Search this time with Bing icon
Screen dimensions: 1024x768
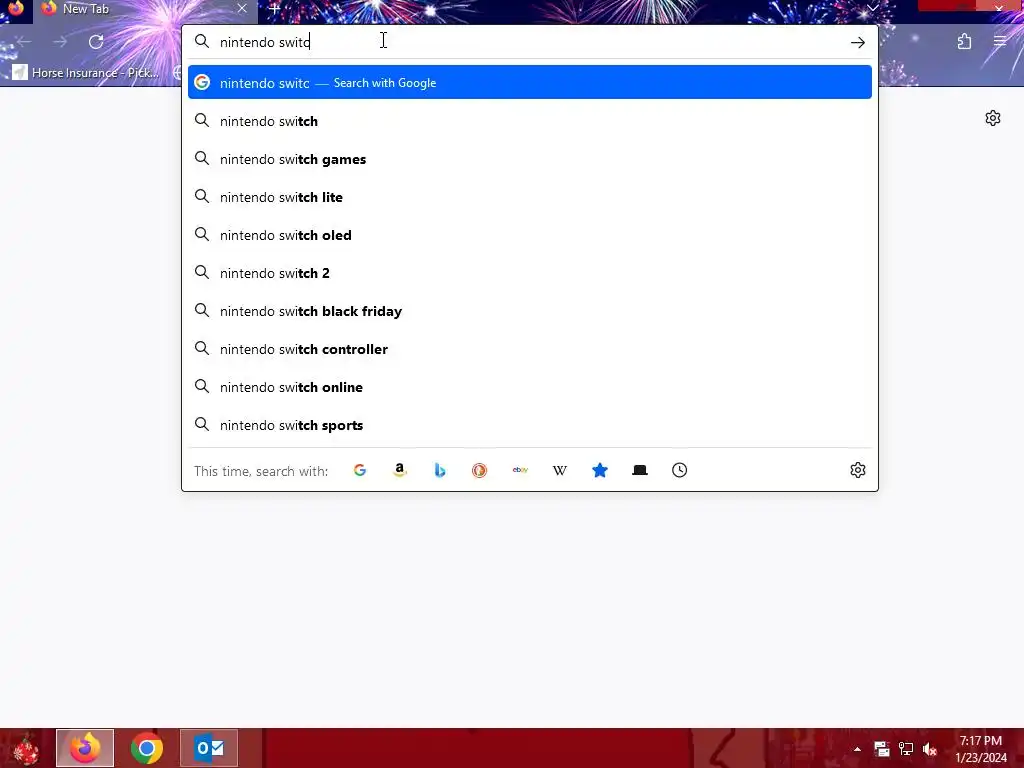[440, 470]
